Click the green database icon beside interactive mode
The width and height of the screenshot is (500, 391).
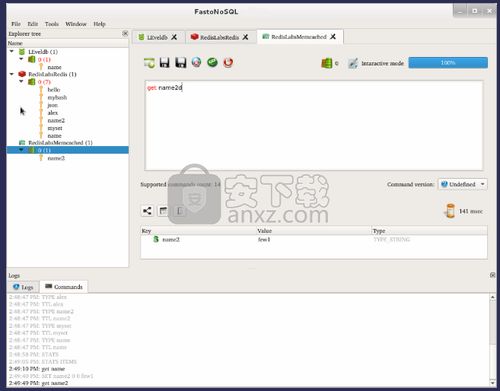pyautogui.click(x=327, y=63)
